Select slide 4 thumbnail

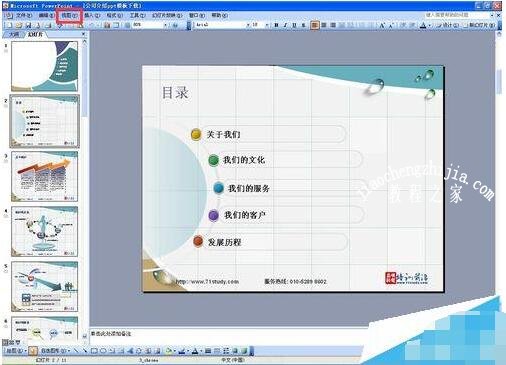(44, 231)
